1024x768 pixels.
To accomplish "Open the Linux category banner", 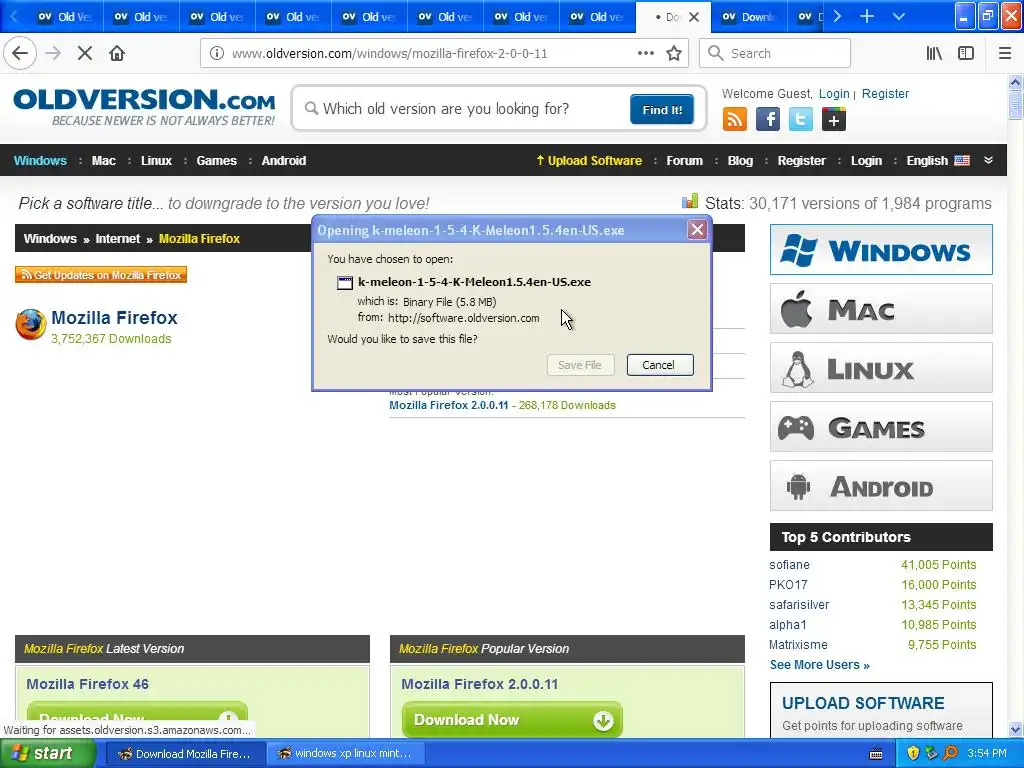I will (881, 368).
